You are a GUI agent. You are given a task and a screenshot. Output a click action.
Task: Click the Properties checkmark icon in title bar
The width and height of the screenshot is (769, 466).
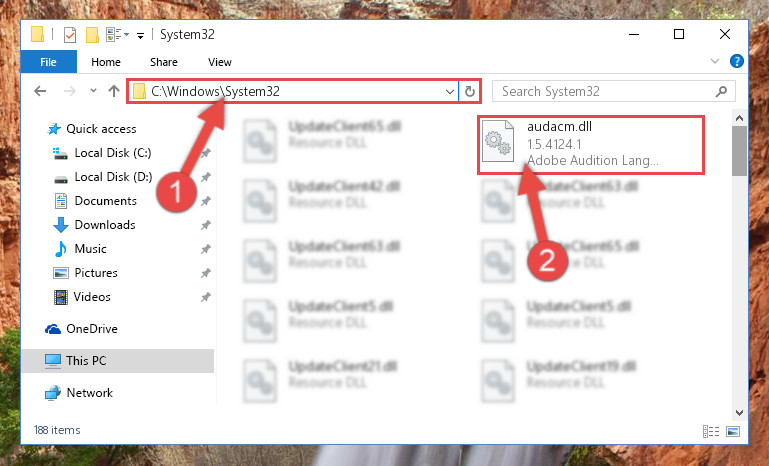(70, 35)
